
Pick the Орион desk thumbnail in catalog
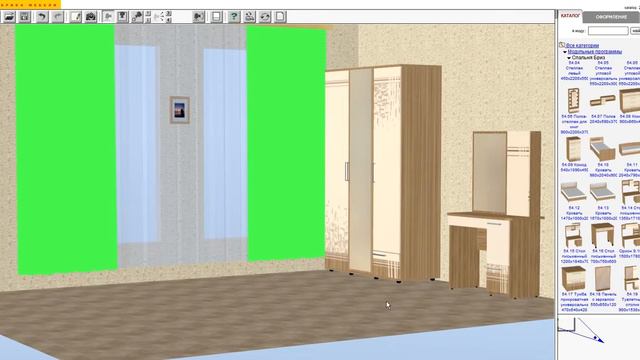coord(631,236)
